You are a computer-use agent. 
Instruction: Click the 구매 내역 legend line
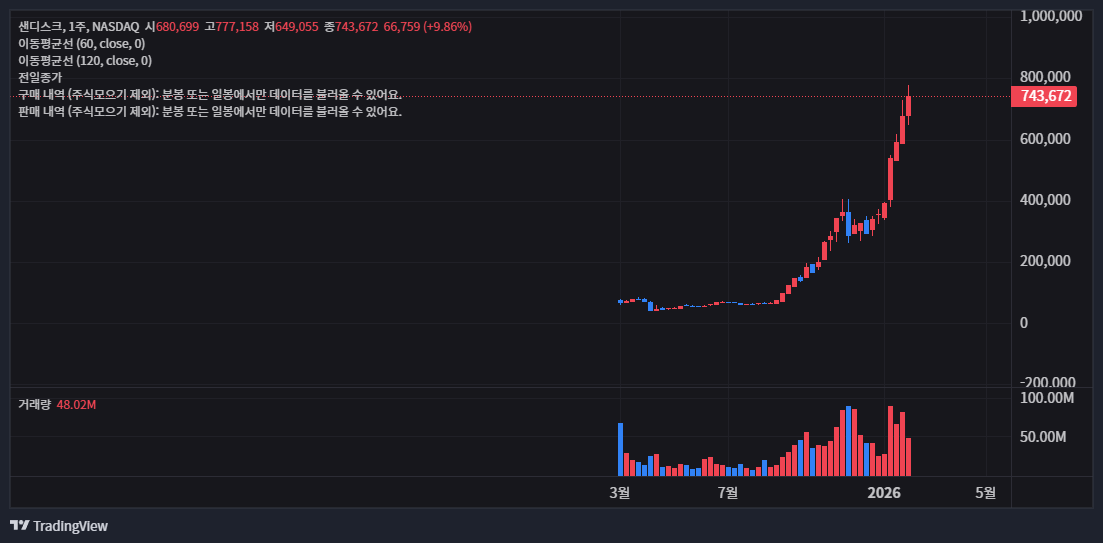pos(209,94)
